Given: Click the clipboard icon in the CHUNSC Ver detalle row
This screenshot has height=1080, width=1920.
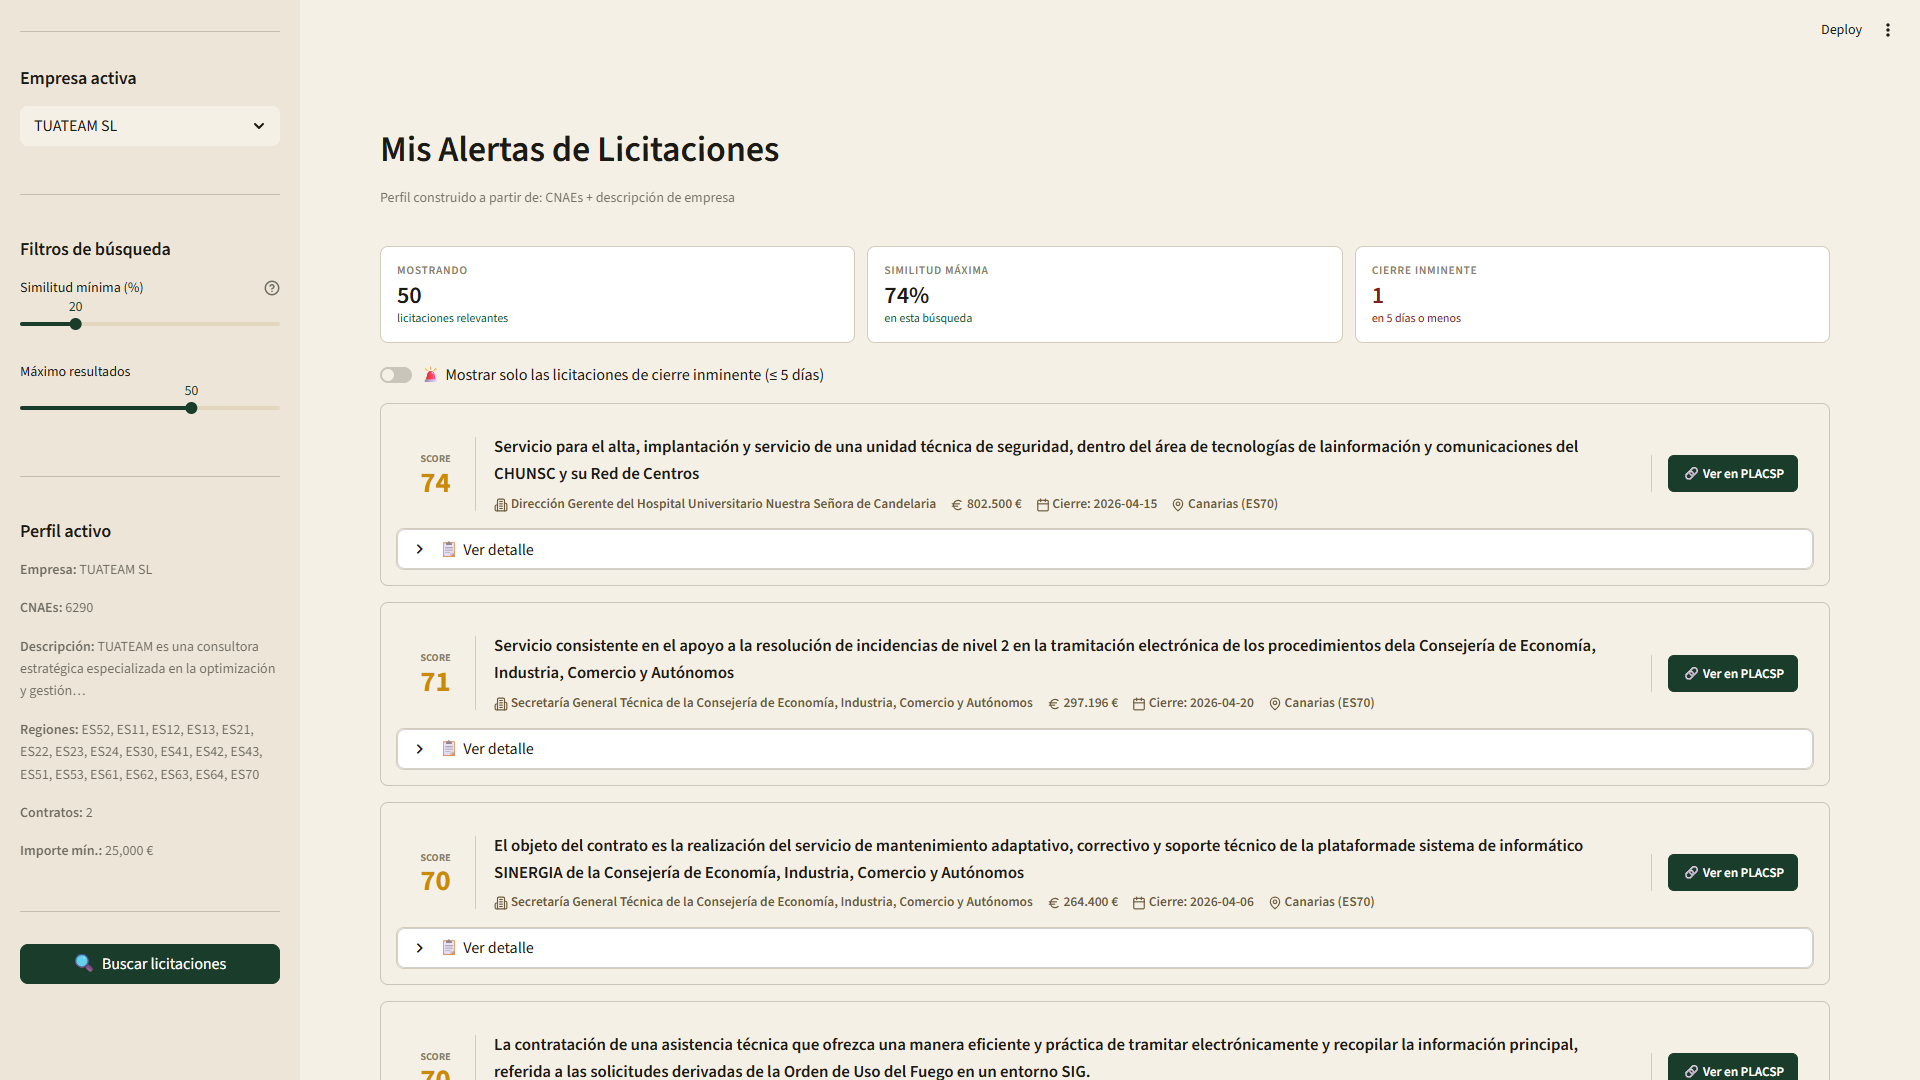Looking at the screenshot, I should (x=449, y=549).
